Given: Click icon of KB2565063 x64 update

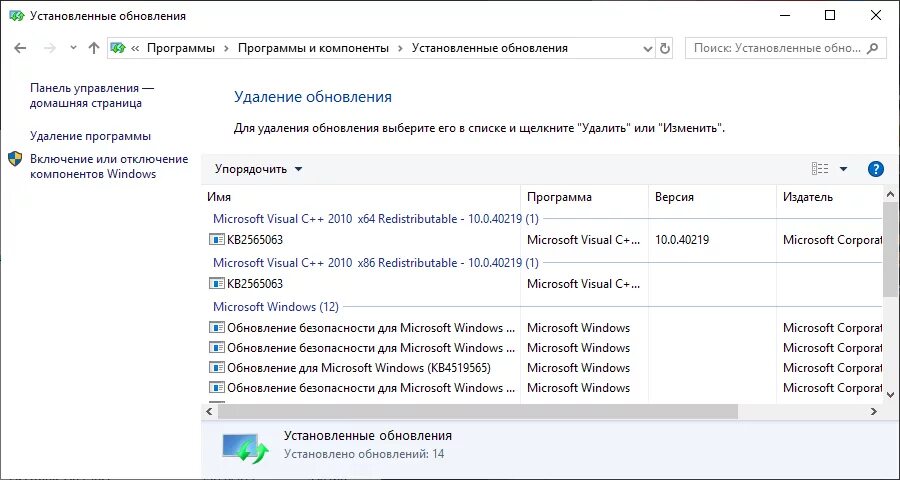Looking at the screenshot, I should point(216,239).
